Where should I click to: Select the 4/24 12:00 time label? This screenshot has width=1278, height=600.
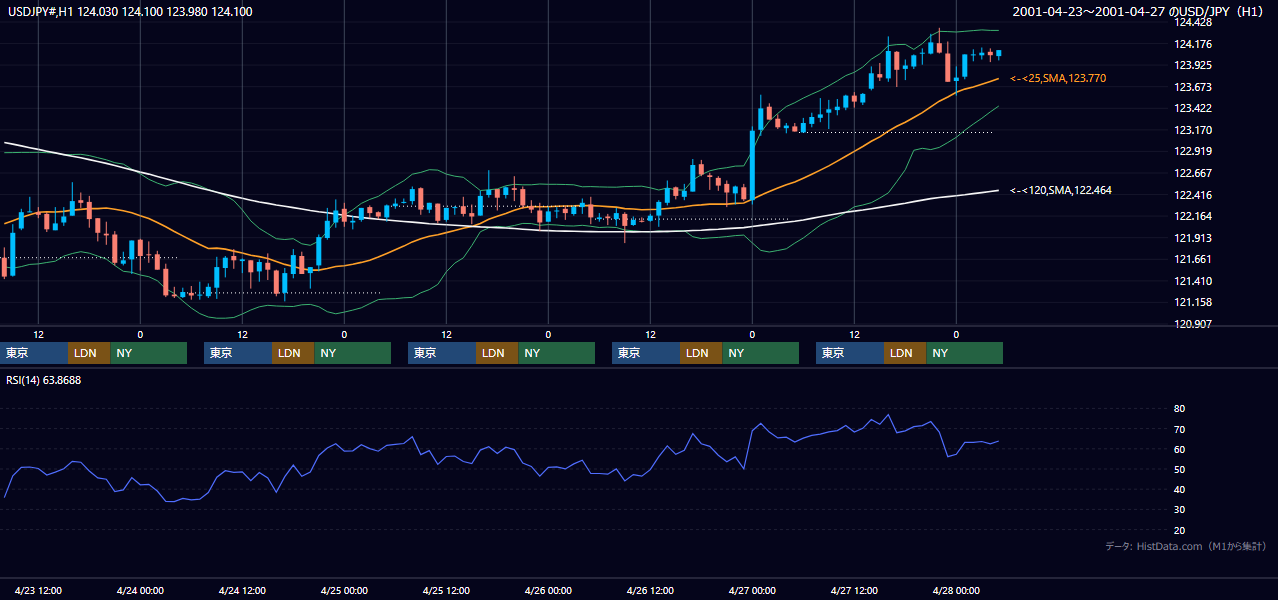(x=242, y=590)
